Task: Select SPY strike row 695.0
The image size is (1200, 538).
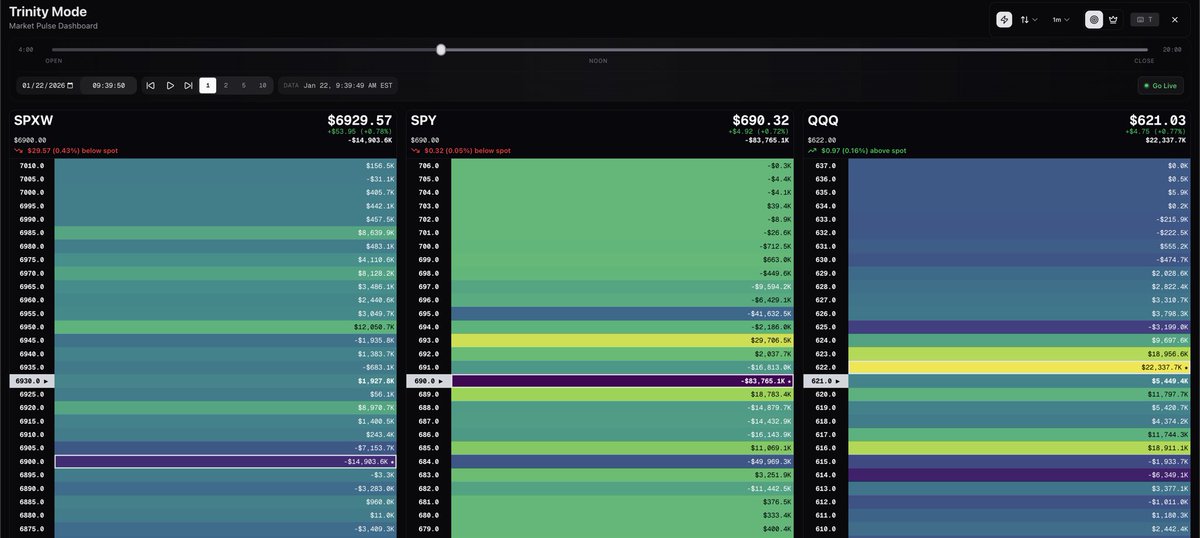Action: tap(600, 313)
